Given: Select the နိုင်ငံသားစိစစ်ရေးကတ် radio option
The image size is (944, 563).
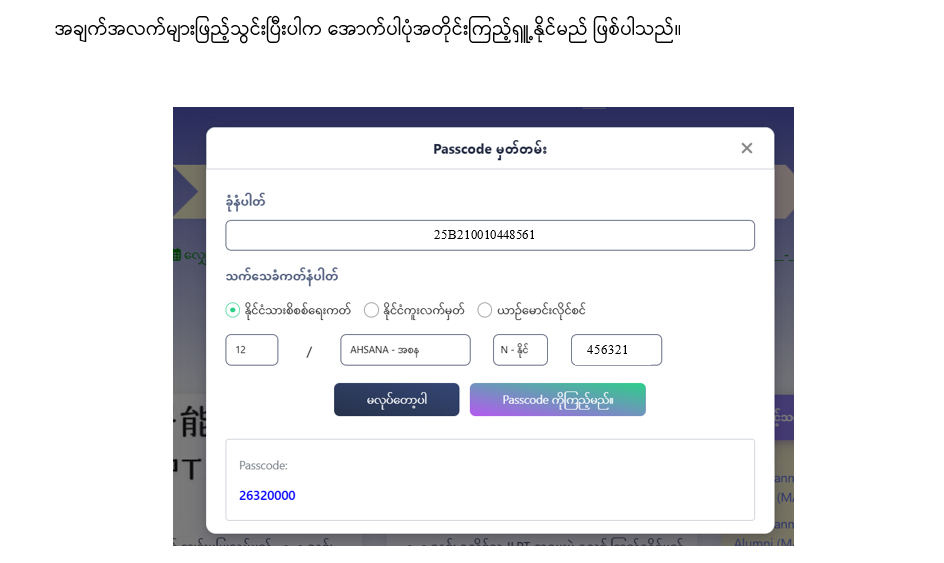Looking at the screenshot, I should [233, 310].
